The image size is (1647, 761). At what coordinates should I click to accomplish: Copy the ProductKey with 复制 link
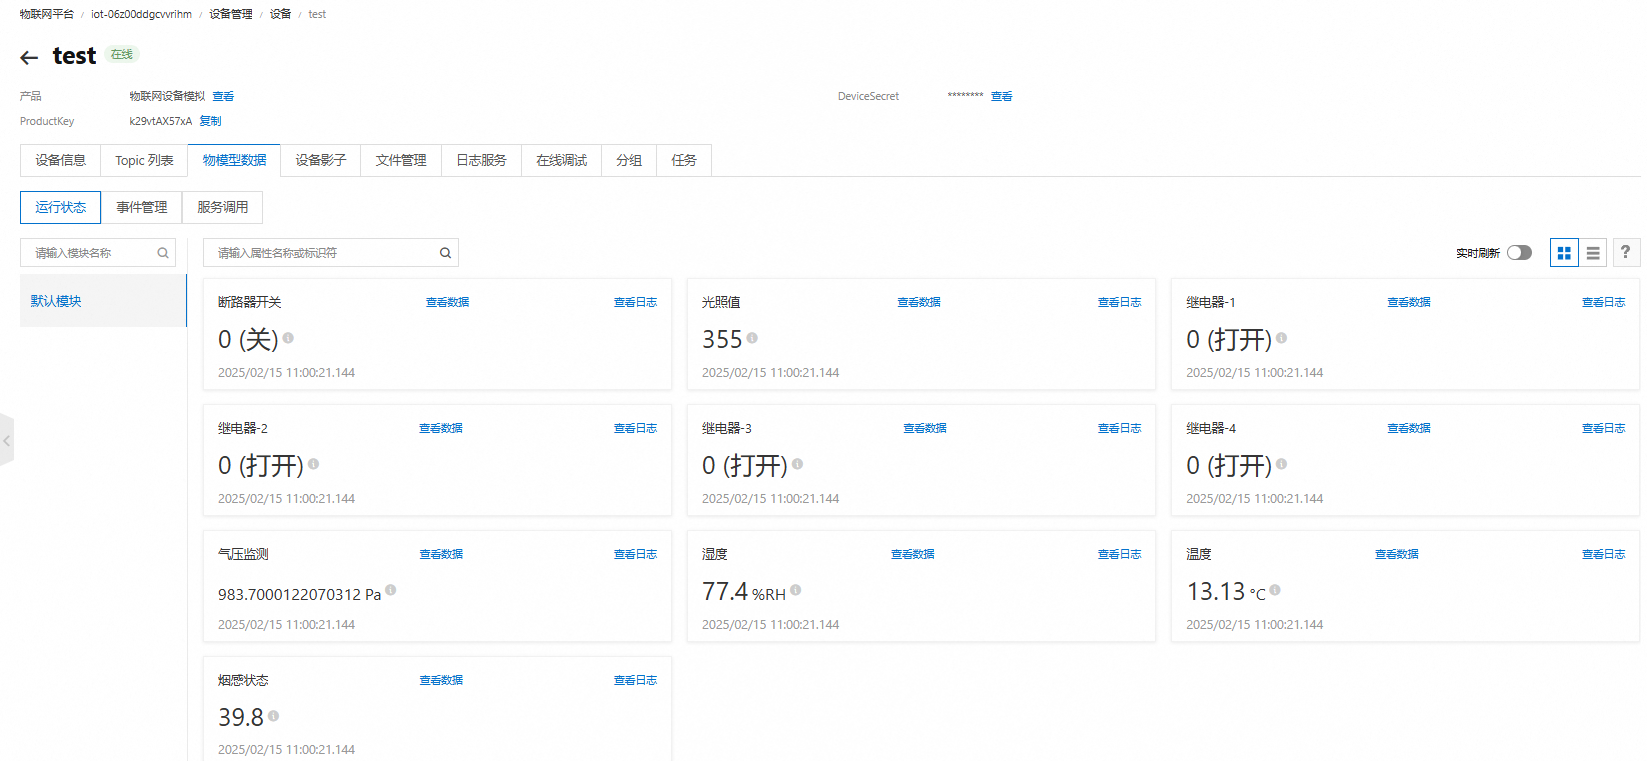(x=210, y=121)
